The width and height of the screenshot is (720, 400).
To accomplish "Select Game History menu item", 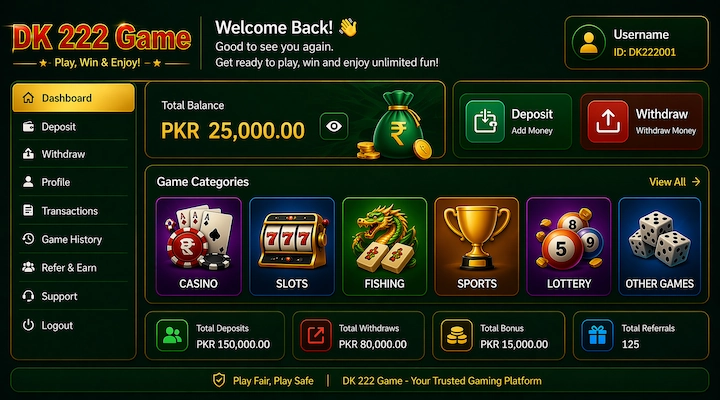I will 73,239.
